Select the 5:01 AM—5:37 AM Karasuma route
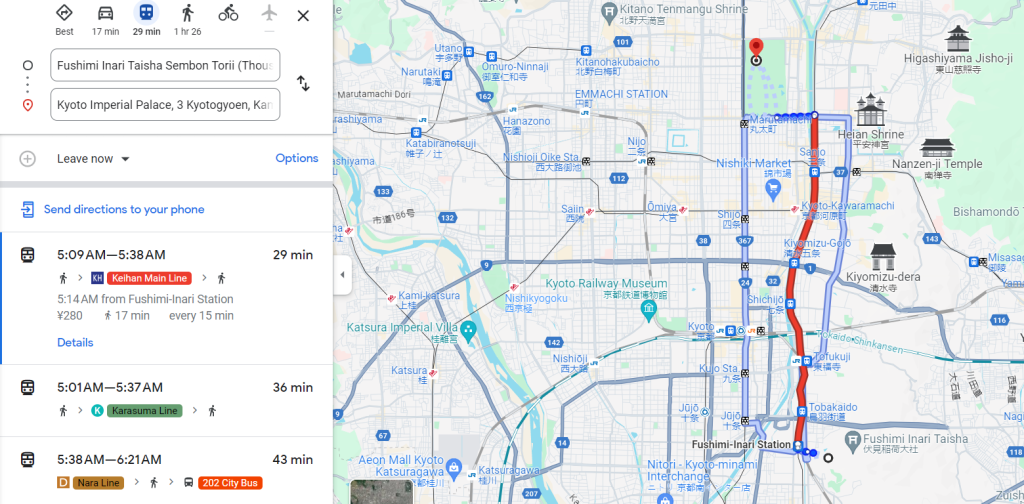 tap(167, 400)
